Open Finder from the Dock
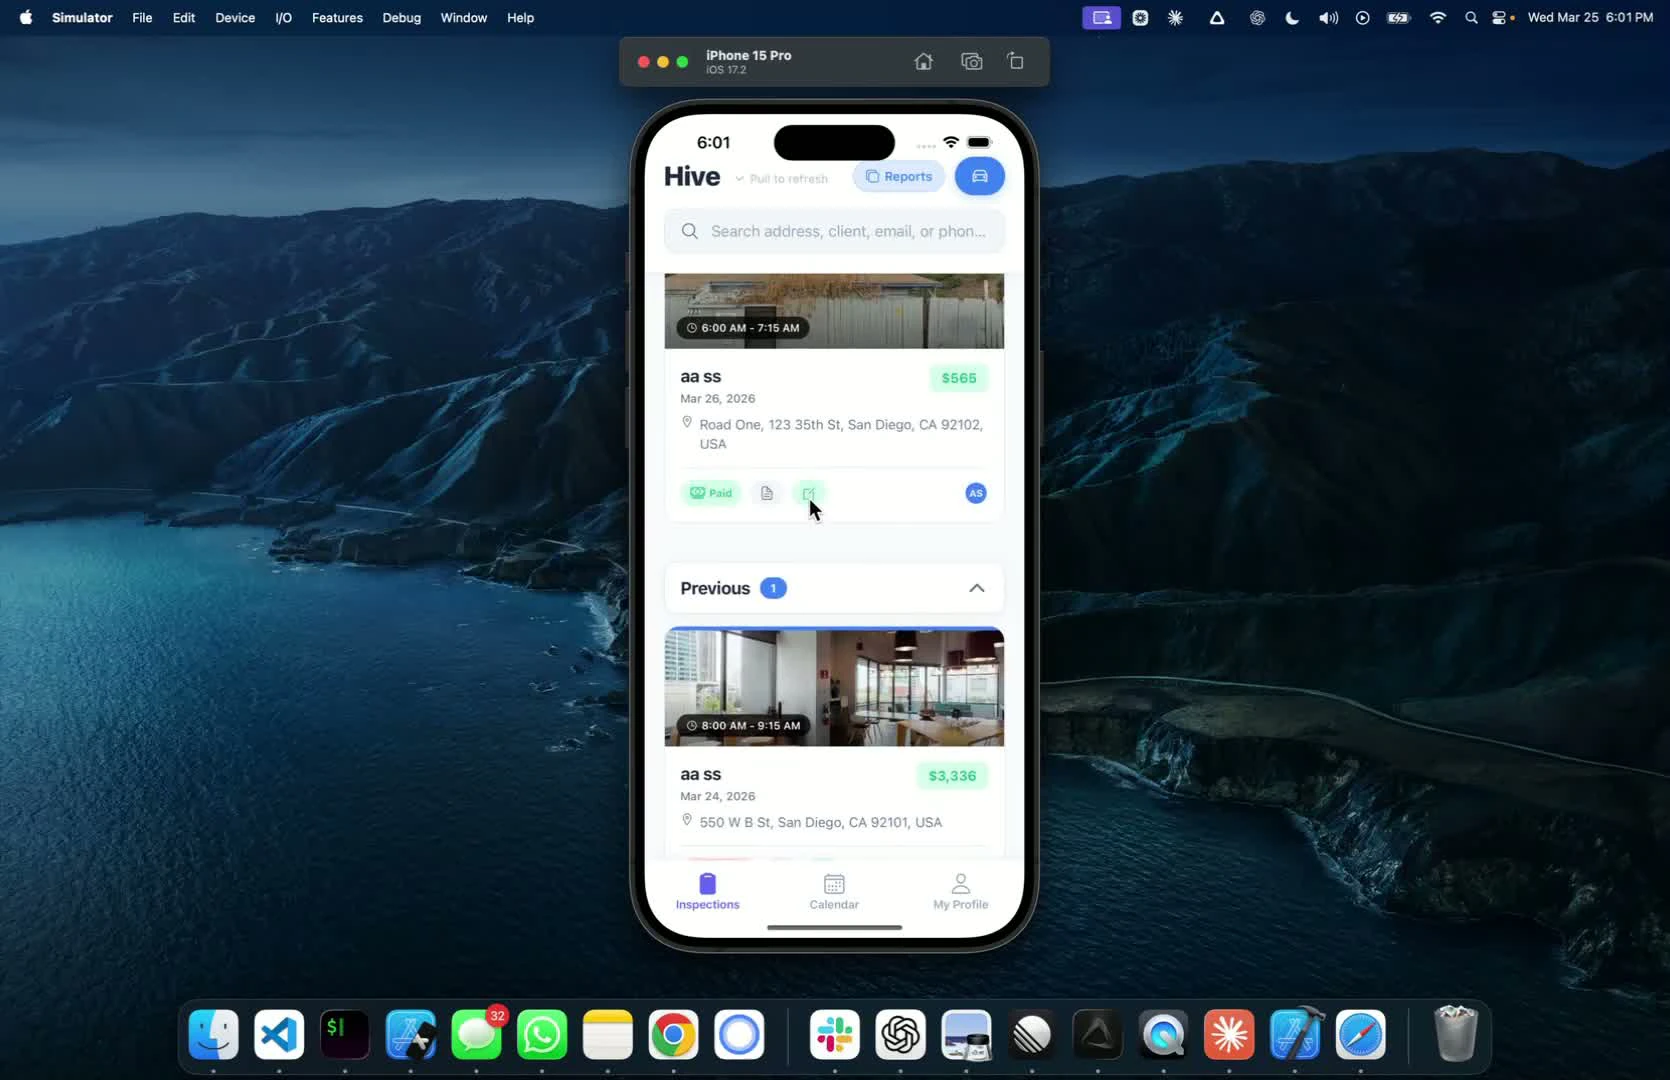The width and height of the screenshot is (1670, 1080). point(213,1034)
